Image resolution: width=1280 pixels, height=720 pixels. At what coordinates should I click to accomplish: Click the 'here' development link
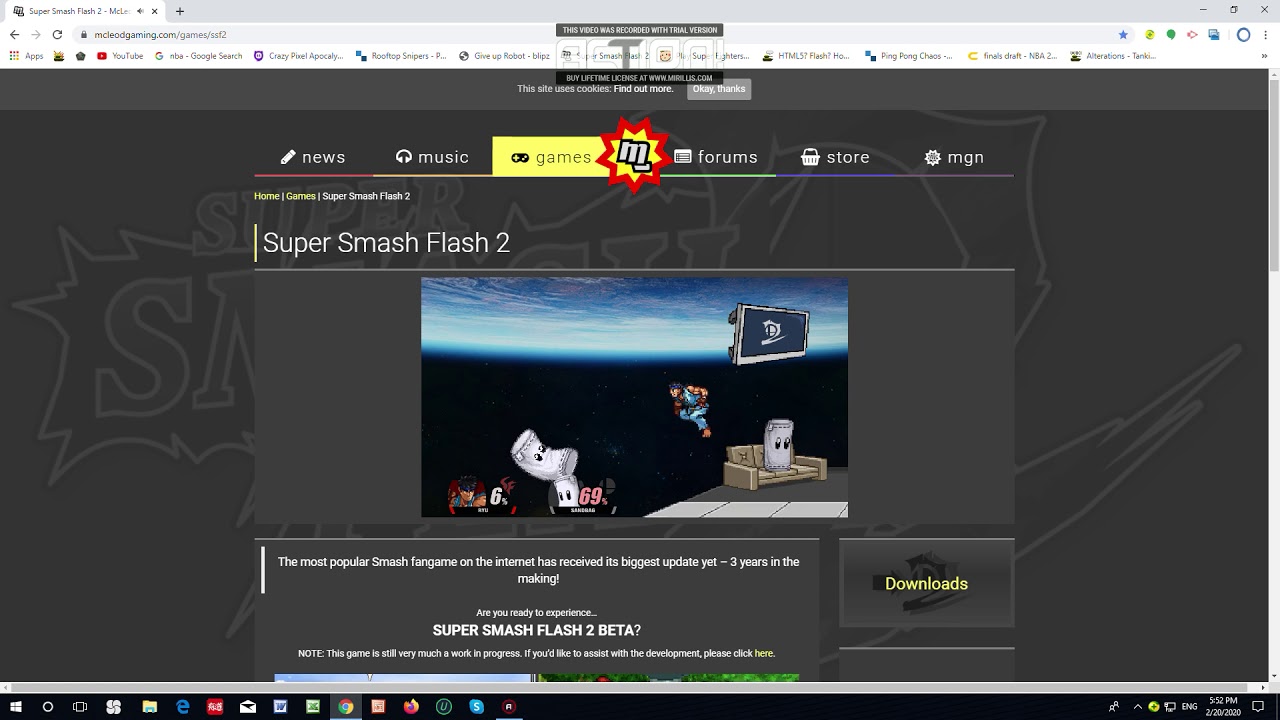click(x=764, y=654)
